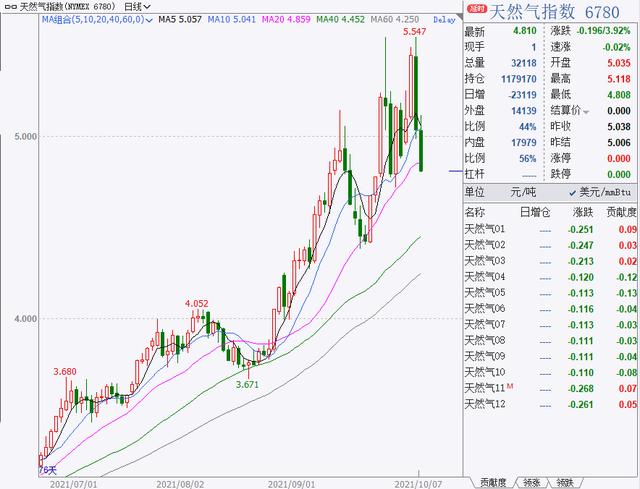The width and height of the screenshot is (640, 489).
Task: Click the 4.052 peak price label
Action: 196,304
